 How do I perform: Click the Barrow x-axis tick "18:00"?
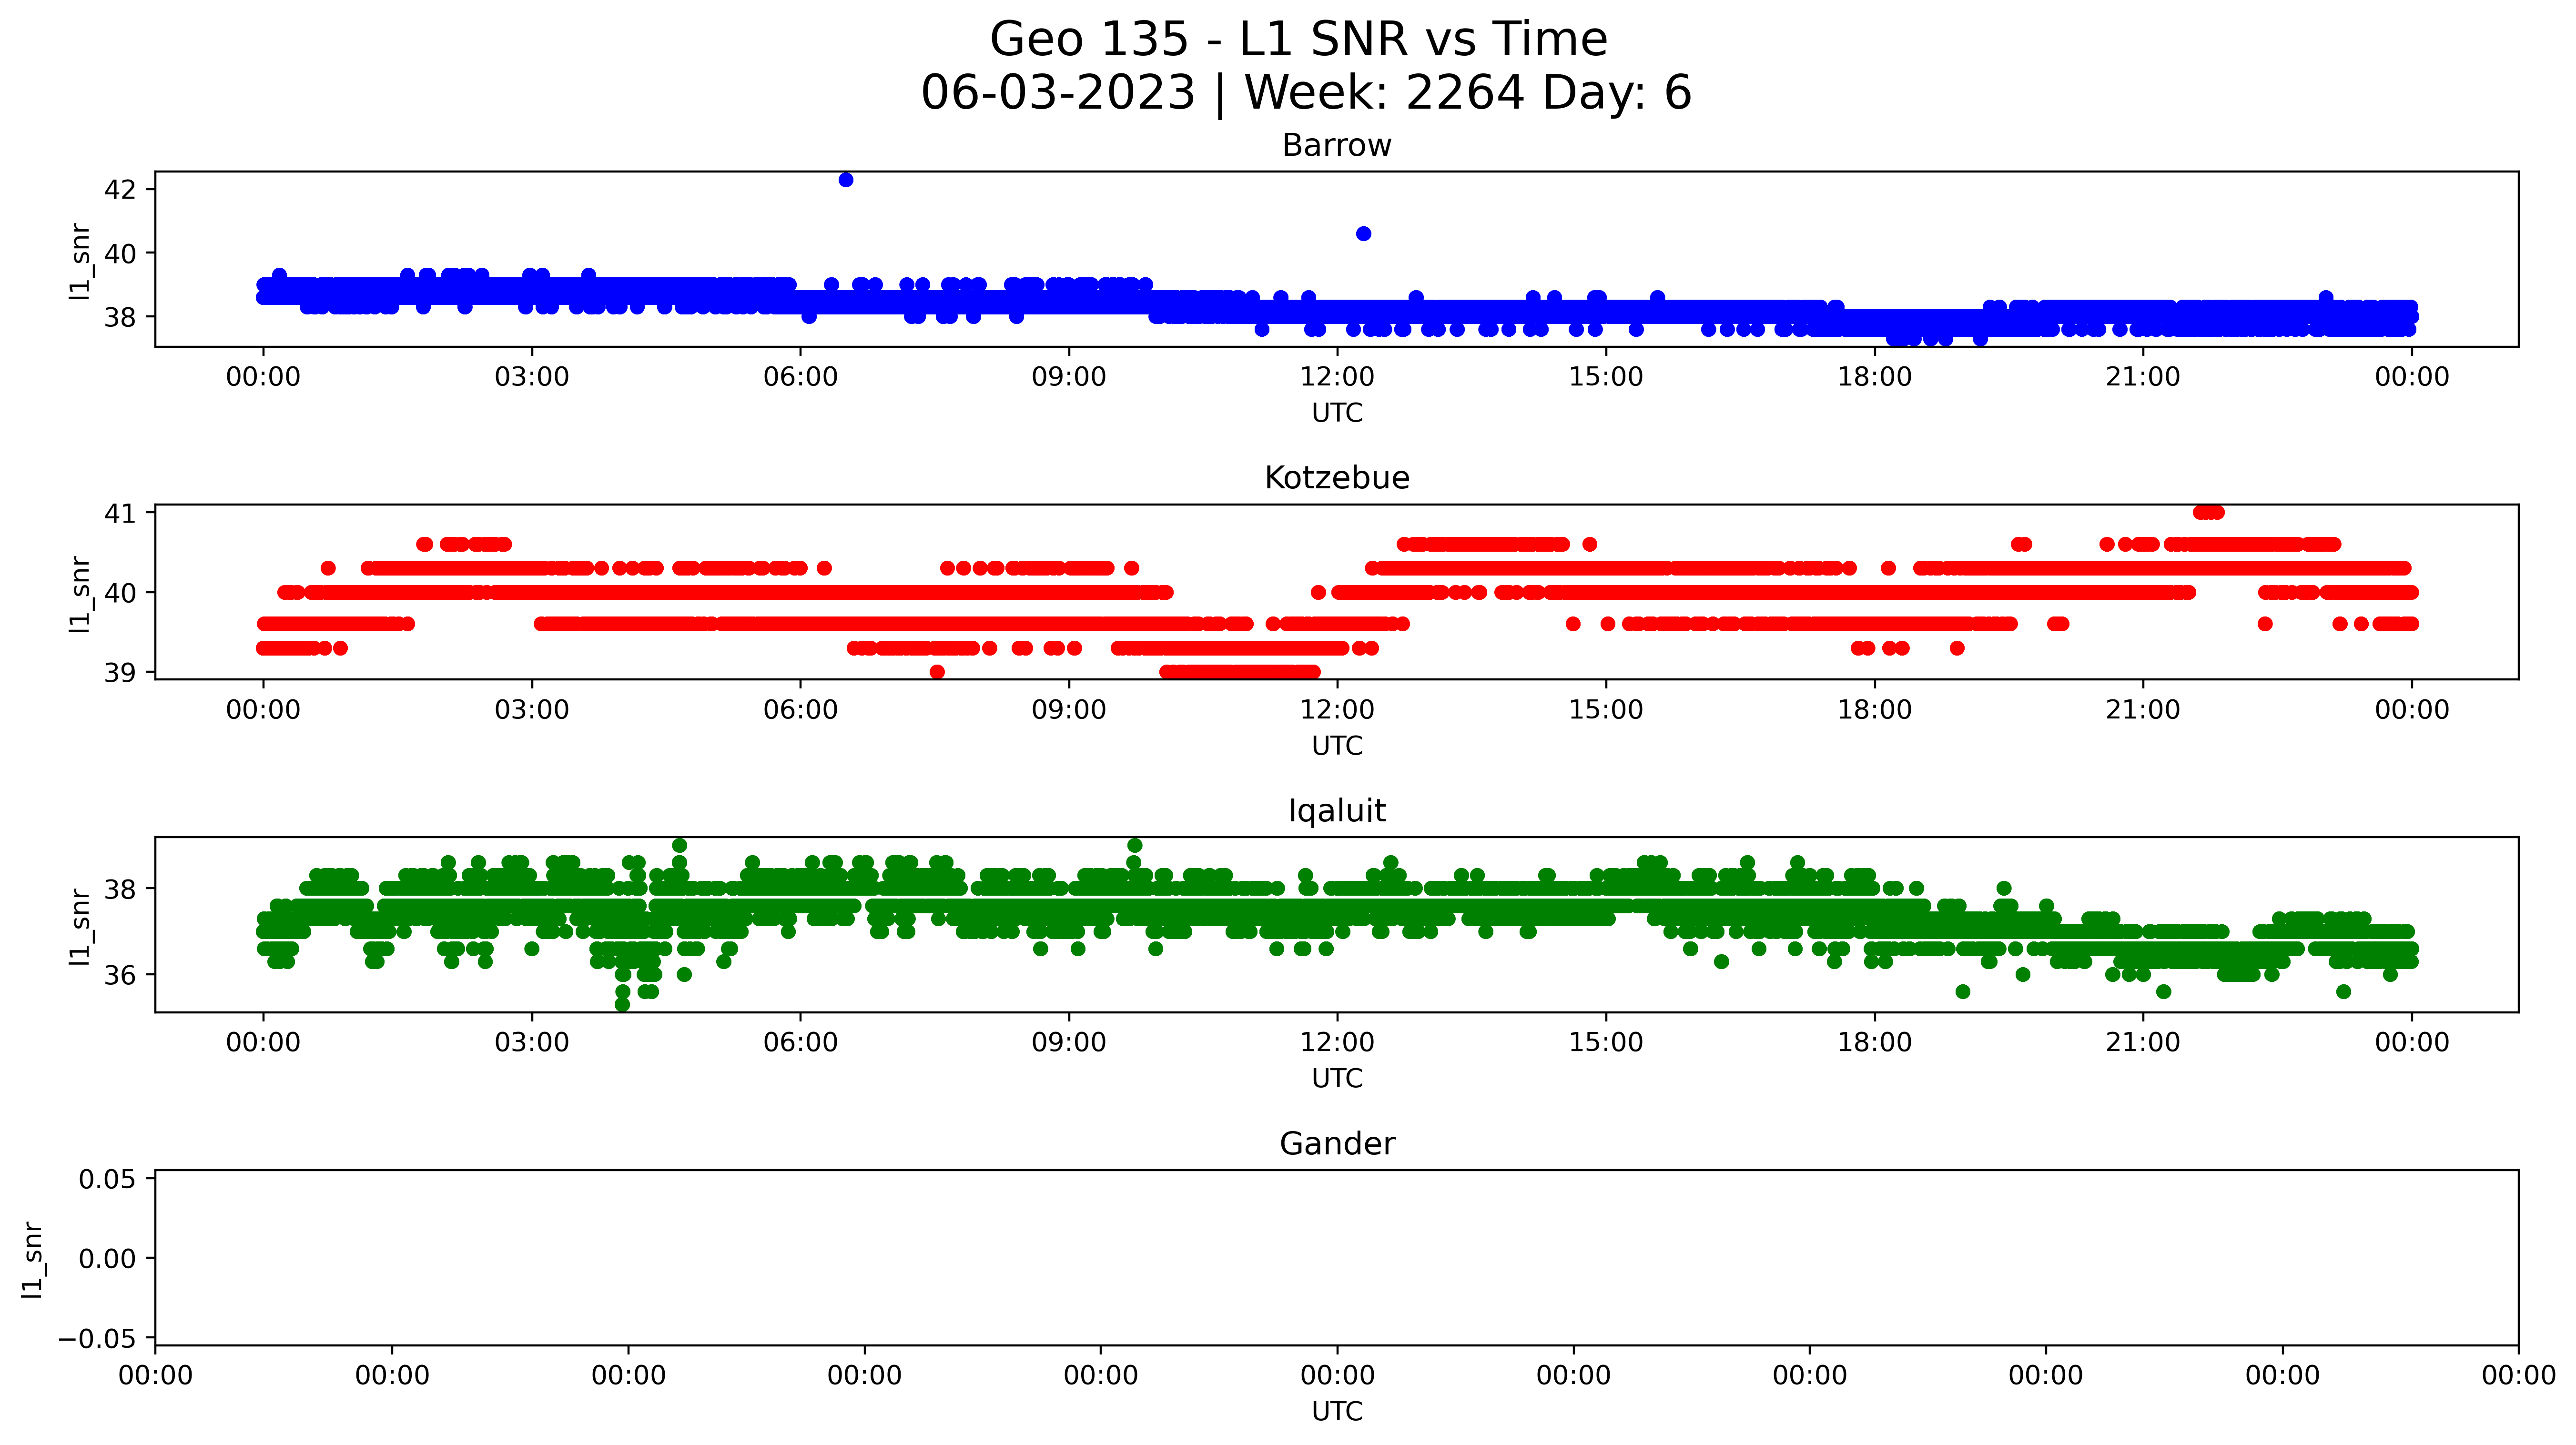(x=1874, y=377)
